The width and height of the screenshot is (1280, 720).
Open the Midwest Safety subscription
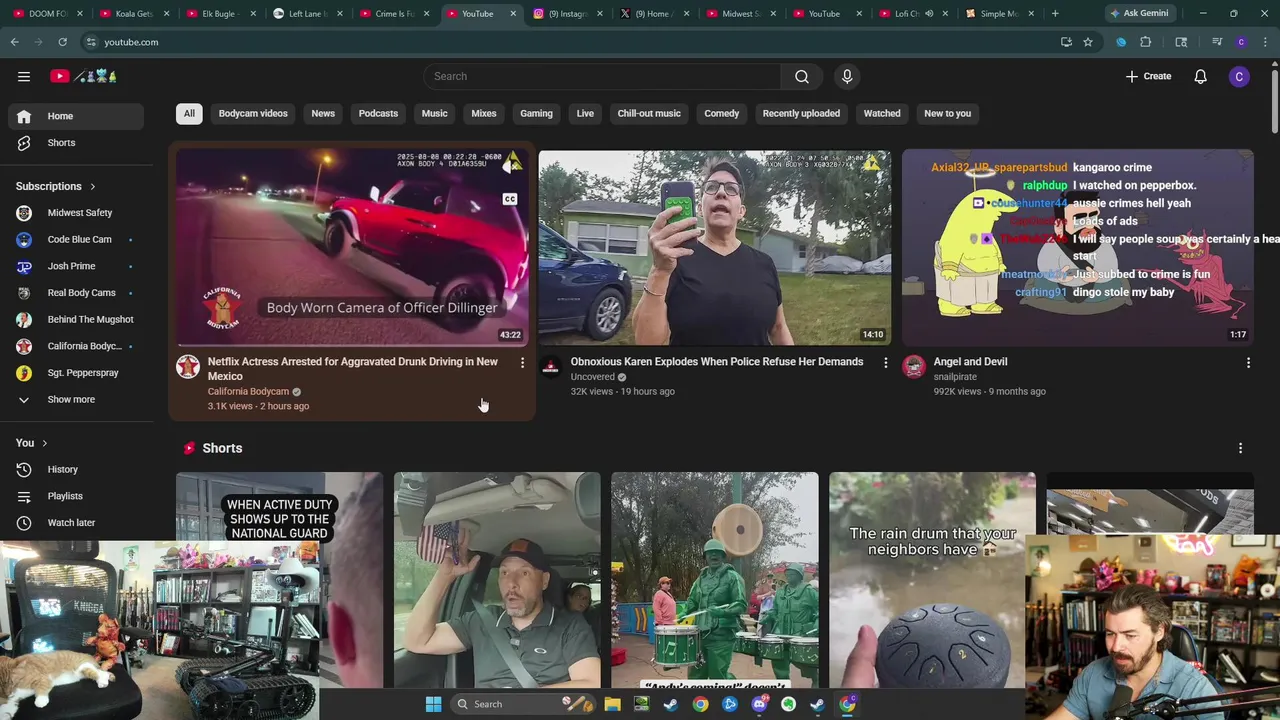pos(76,213)
